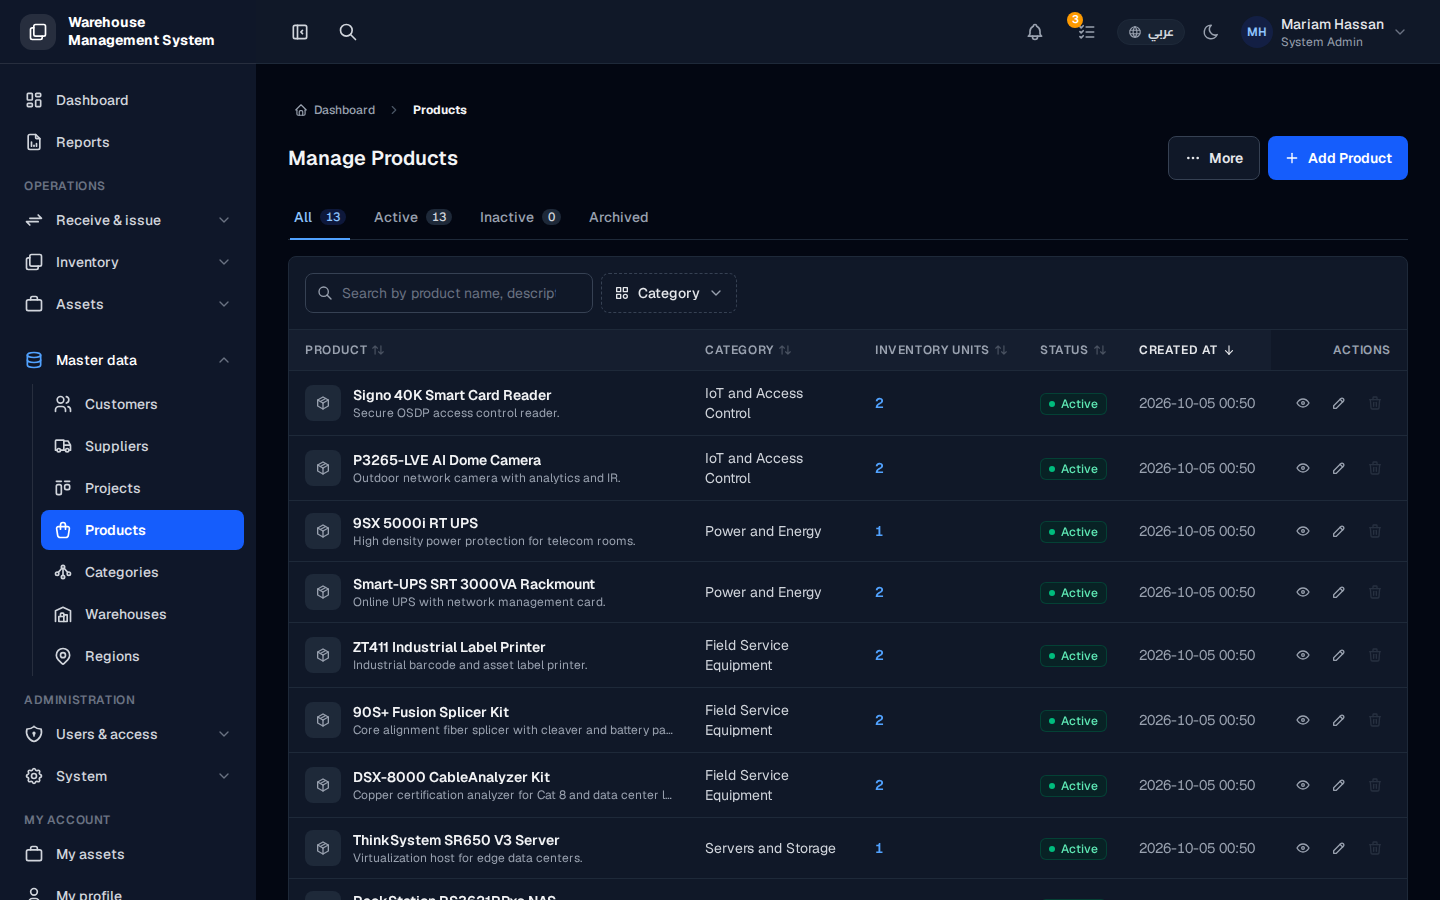
Task: Open the Projects page
Action: point(142,488)
